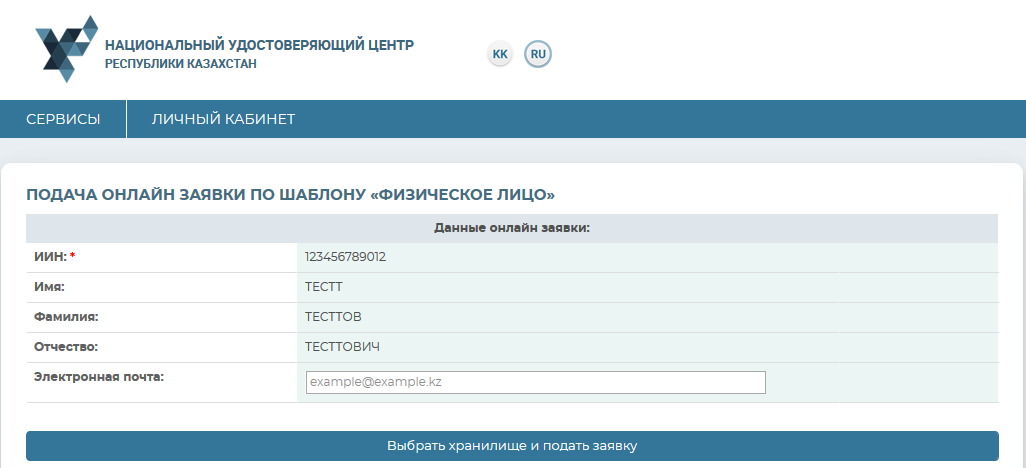Screen dimensions: 1026x468
Task: Click the ИИН value 123456789012
Action: point(345,257)
